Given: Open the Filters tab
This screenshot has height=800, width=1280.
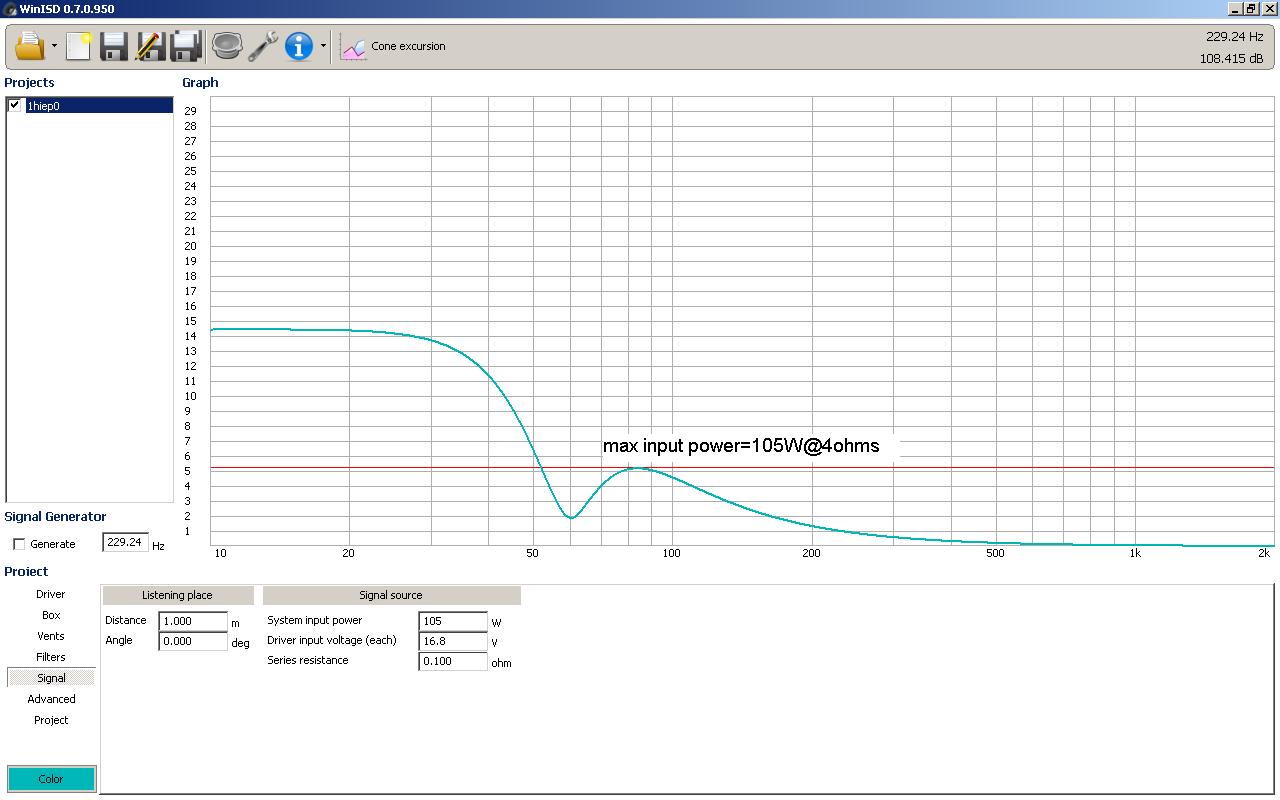Looking at the screenshot, I should click(x=51, y=657).
